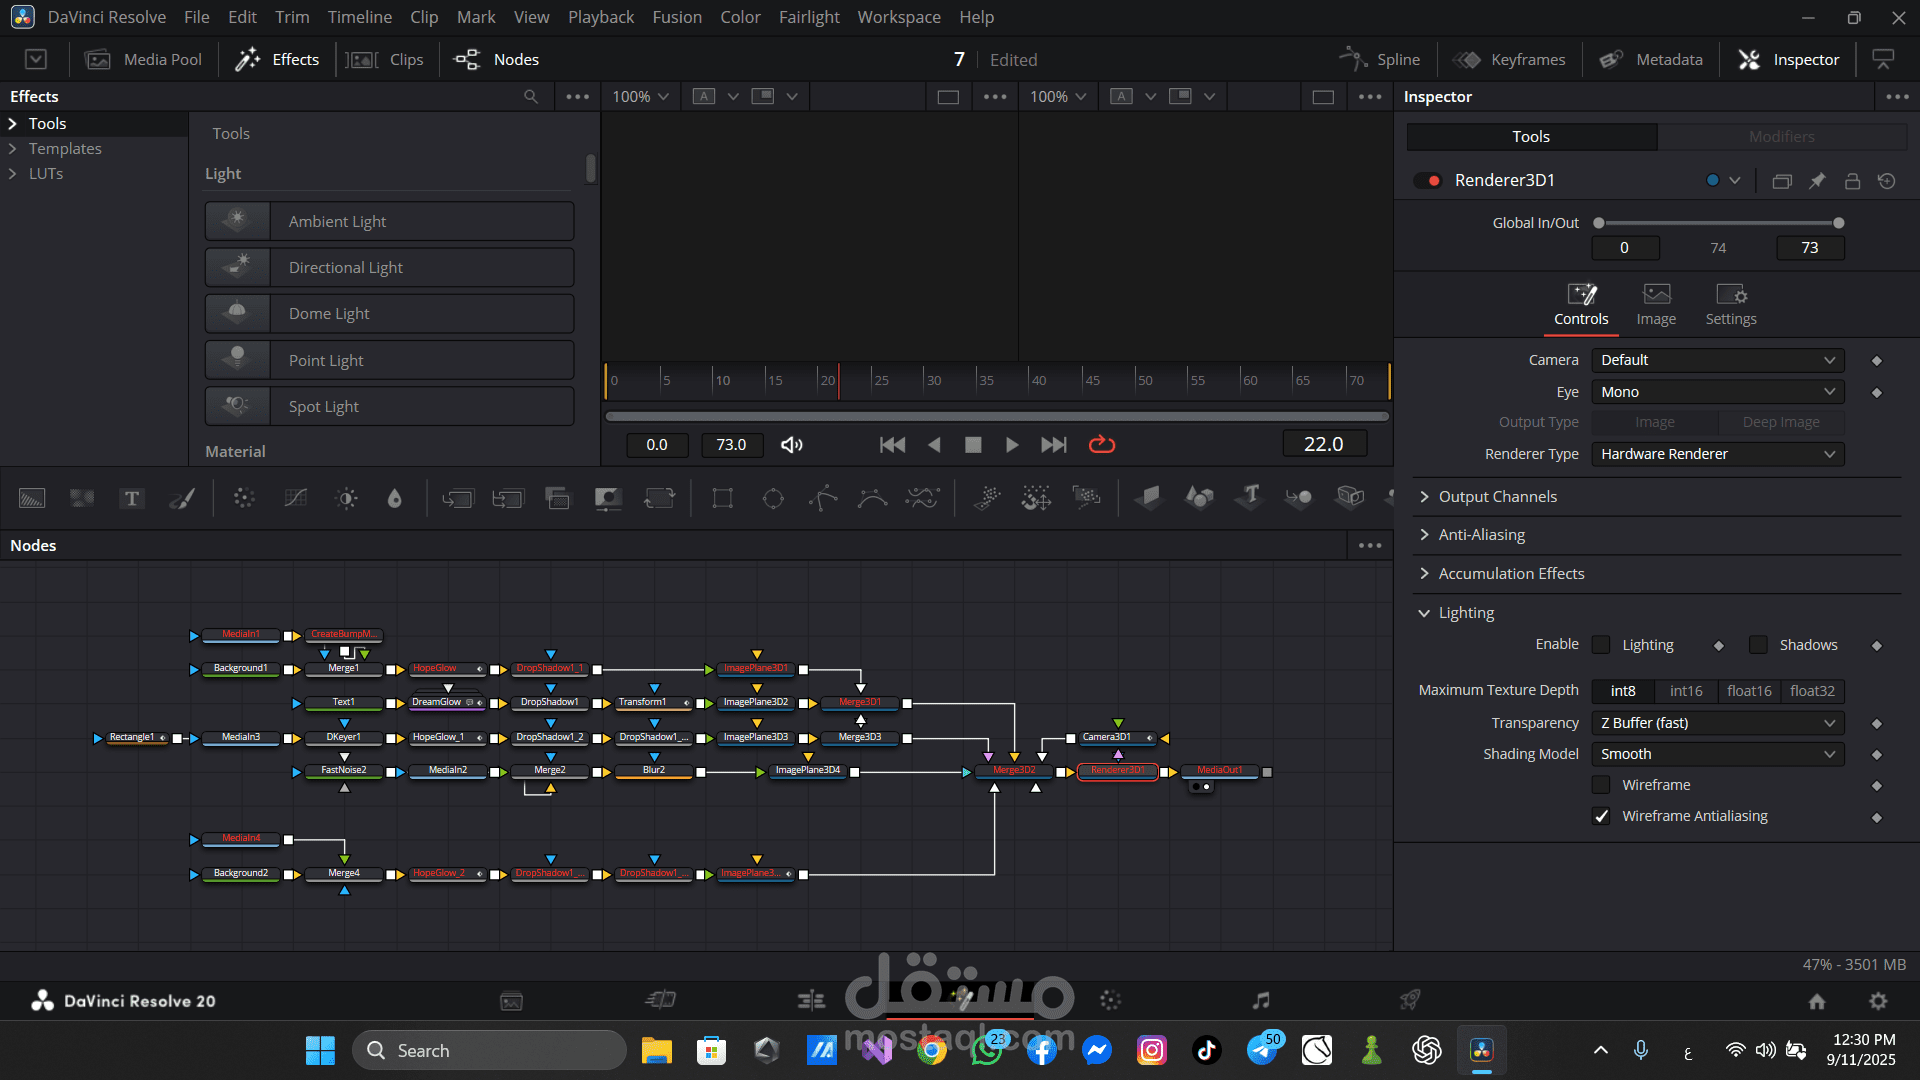The height and width of the screenshot is (1080, 1920).
Task: Open the Spline panel button
Action: coord(1381,60)
